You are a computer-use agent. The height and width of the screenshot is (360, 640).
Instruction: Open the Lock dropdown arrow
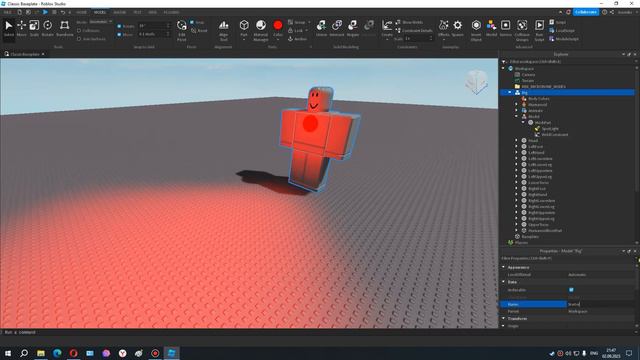(306, 30)
